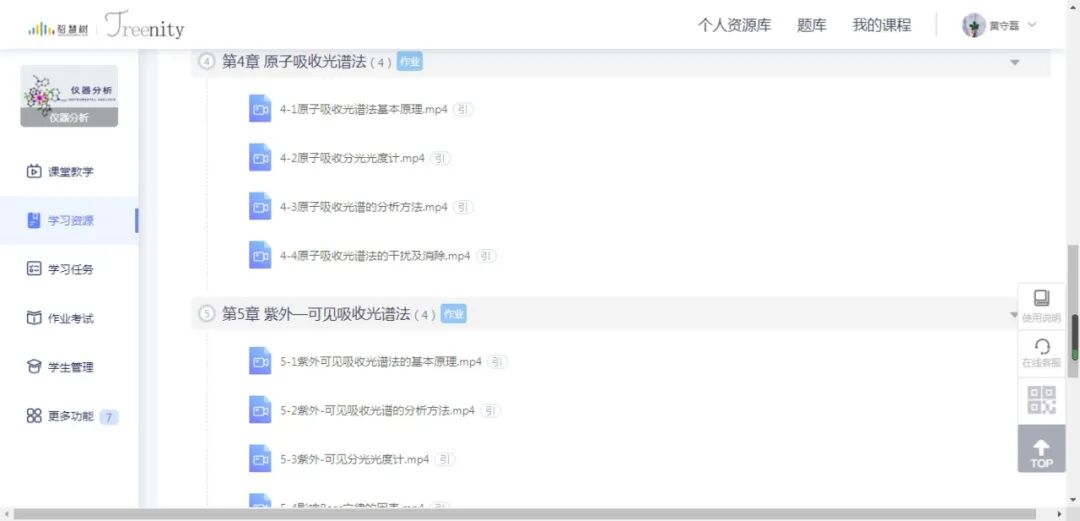Go to 学习任务 section

tap(69, 269)
